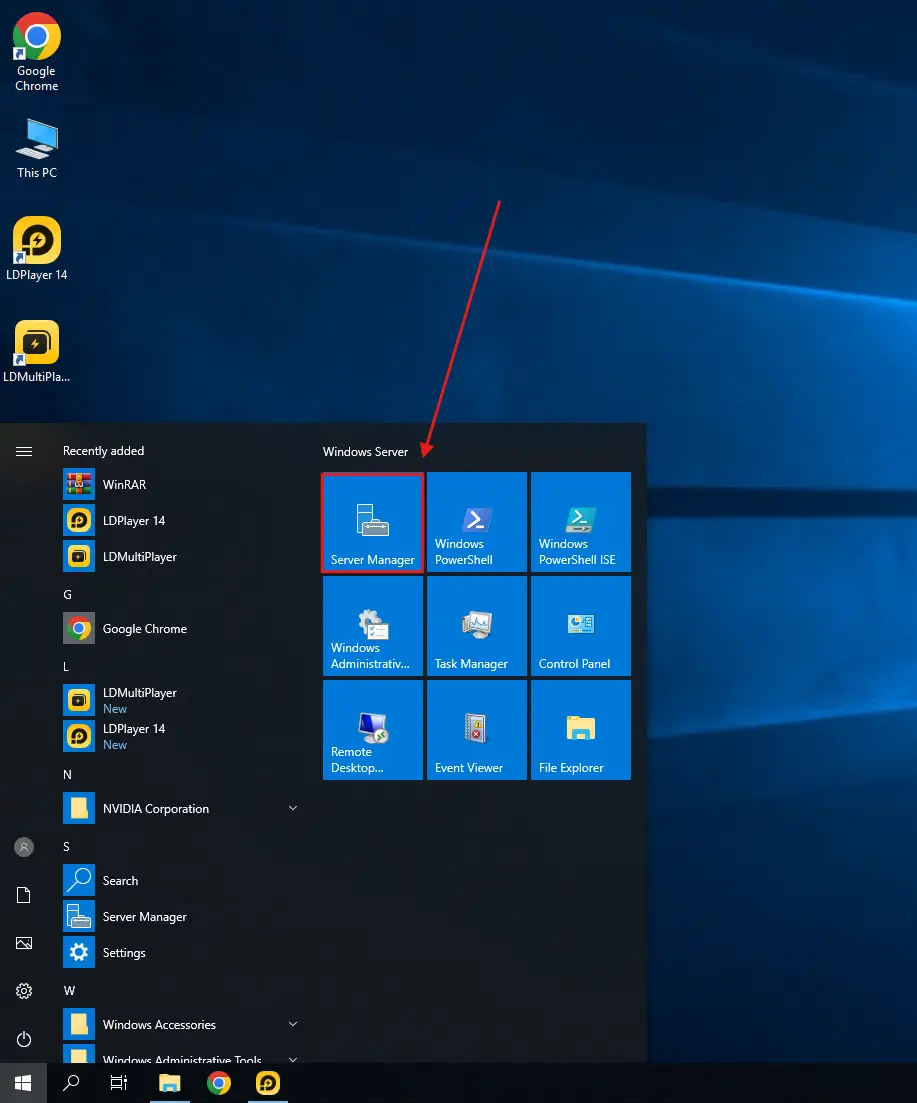917x1103 pixels.
Task: Select the Google Chrome desktop shortcut
Action: [37, 53]
